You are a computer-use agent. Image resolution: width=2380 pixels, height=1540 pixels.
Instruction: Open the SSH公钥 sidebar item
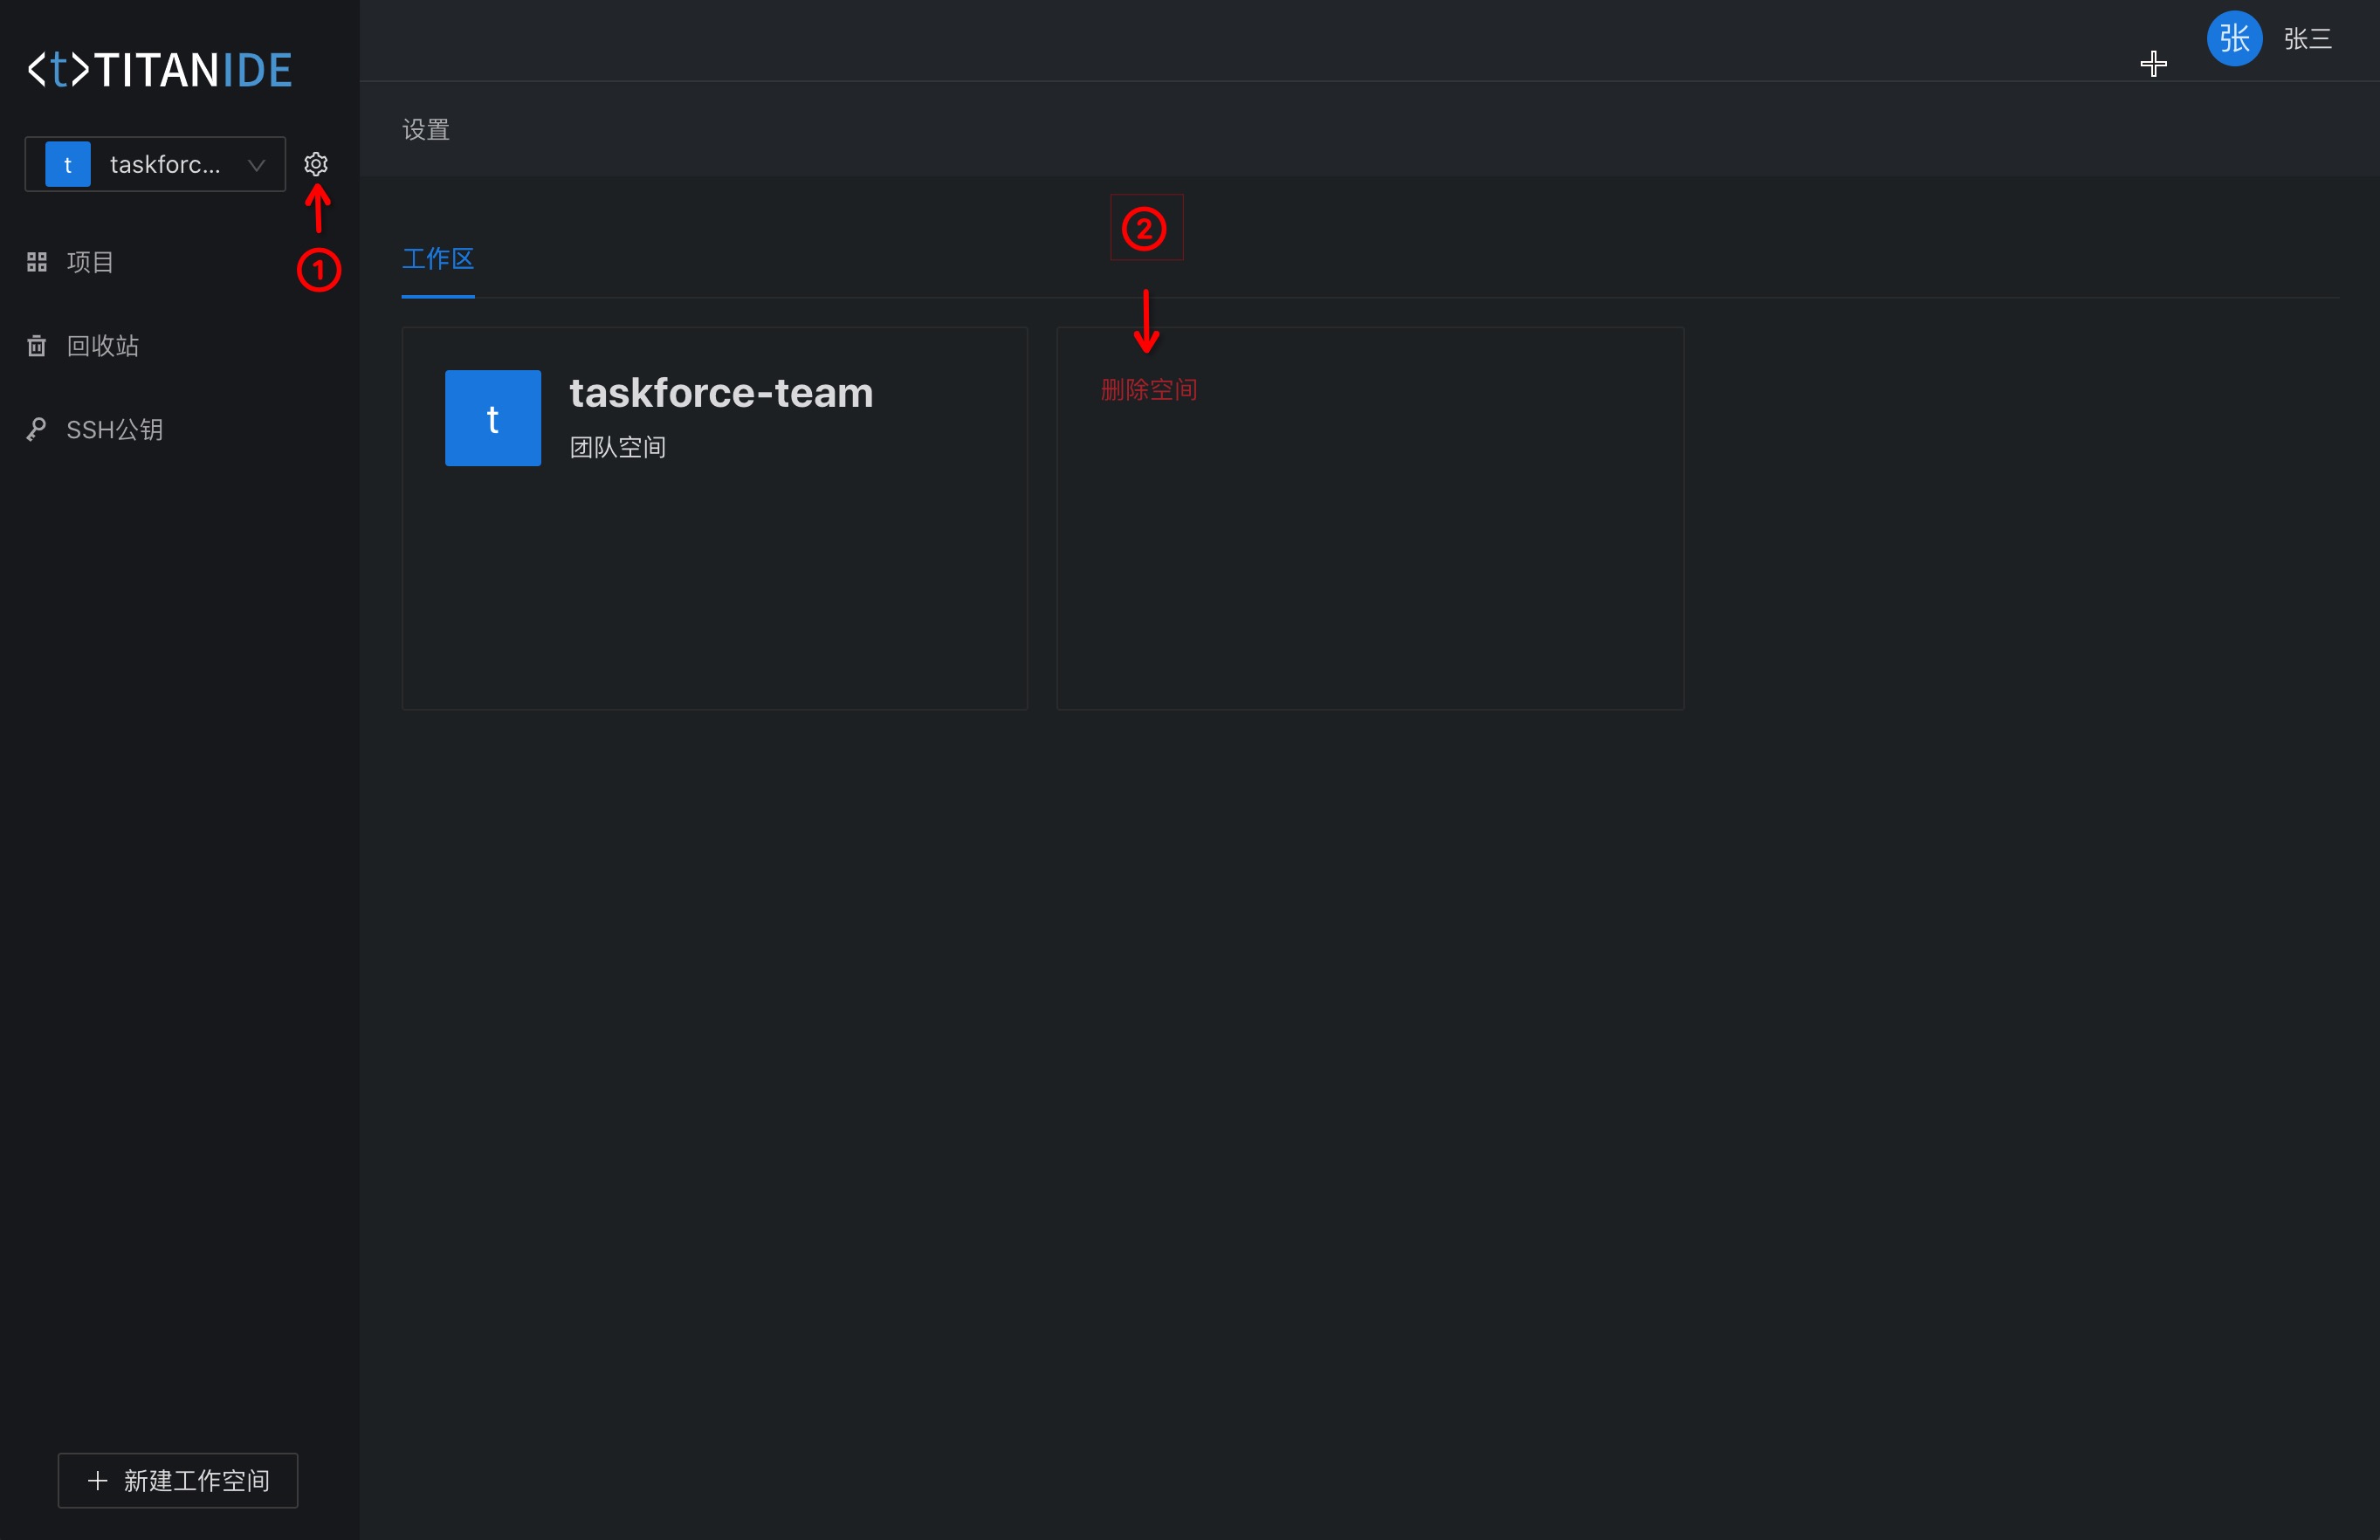point(114,430)
